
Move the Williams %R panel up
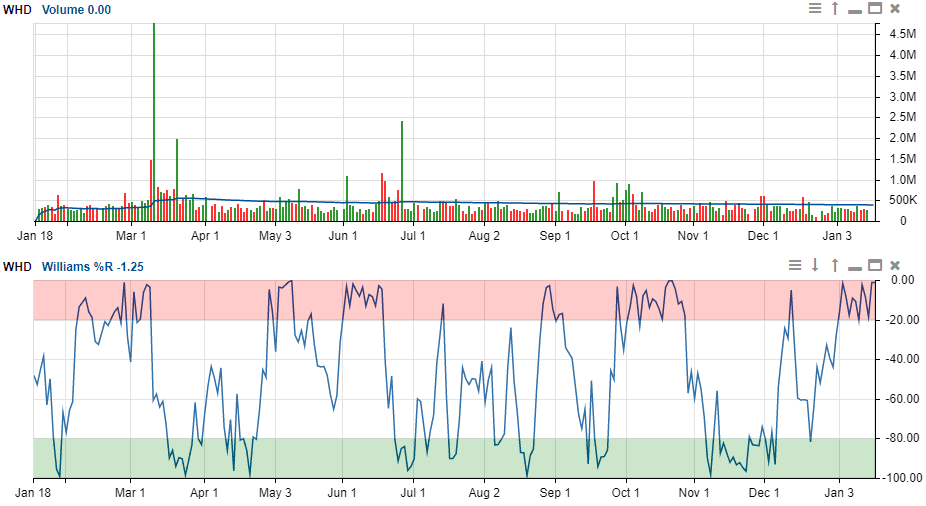click(835, 265)
